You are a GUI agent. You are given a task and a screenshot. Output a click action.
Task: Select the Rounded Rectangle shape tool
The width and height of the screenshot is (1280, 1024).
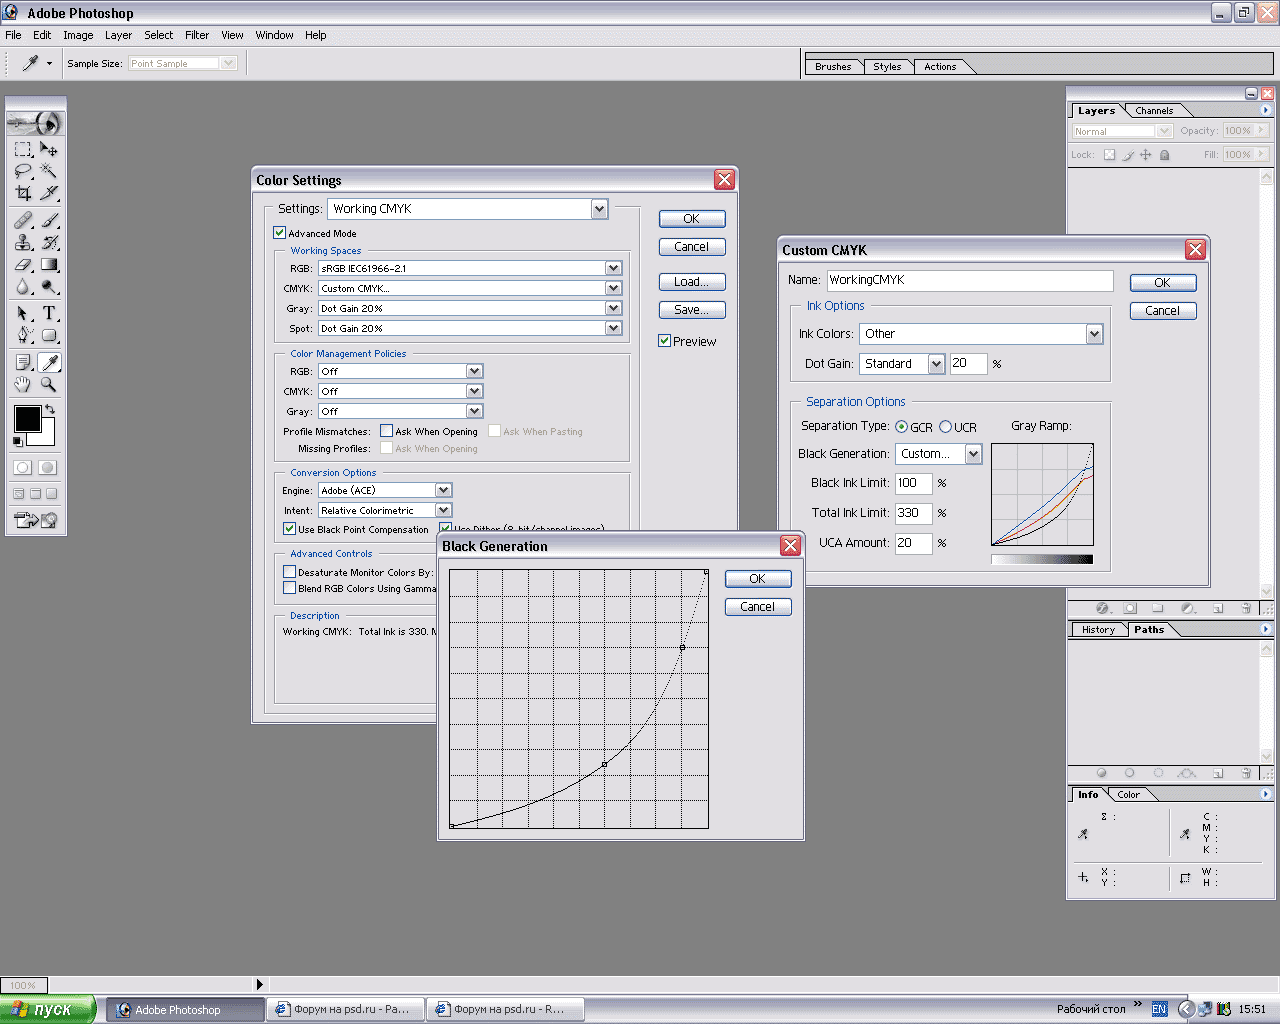49,335
